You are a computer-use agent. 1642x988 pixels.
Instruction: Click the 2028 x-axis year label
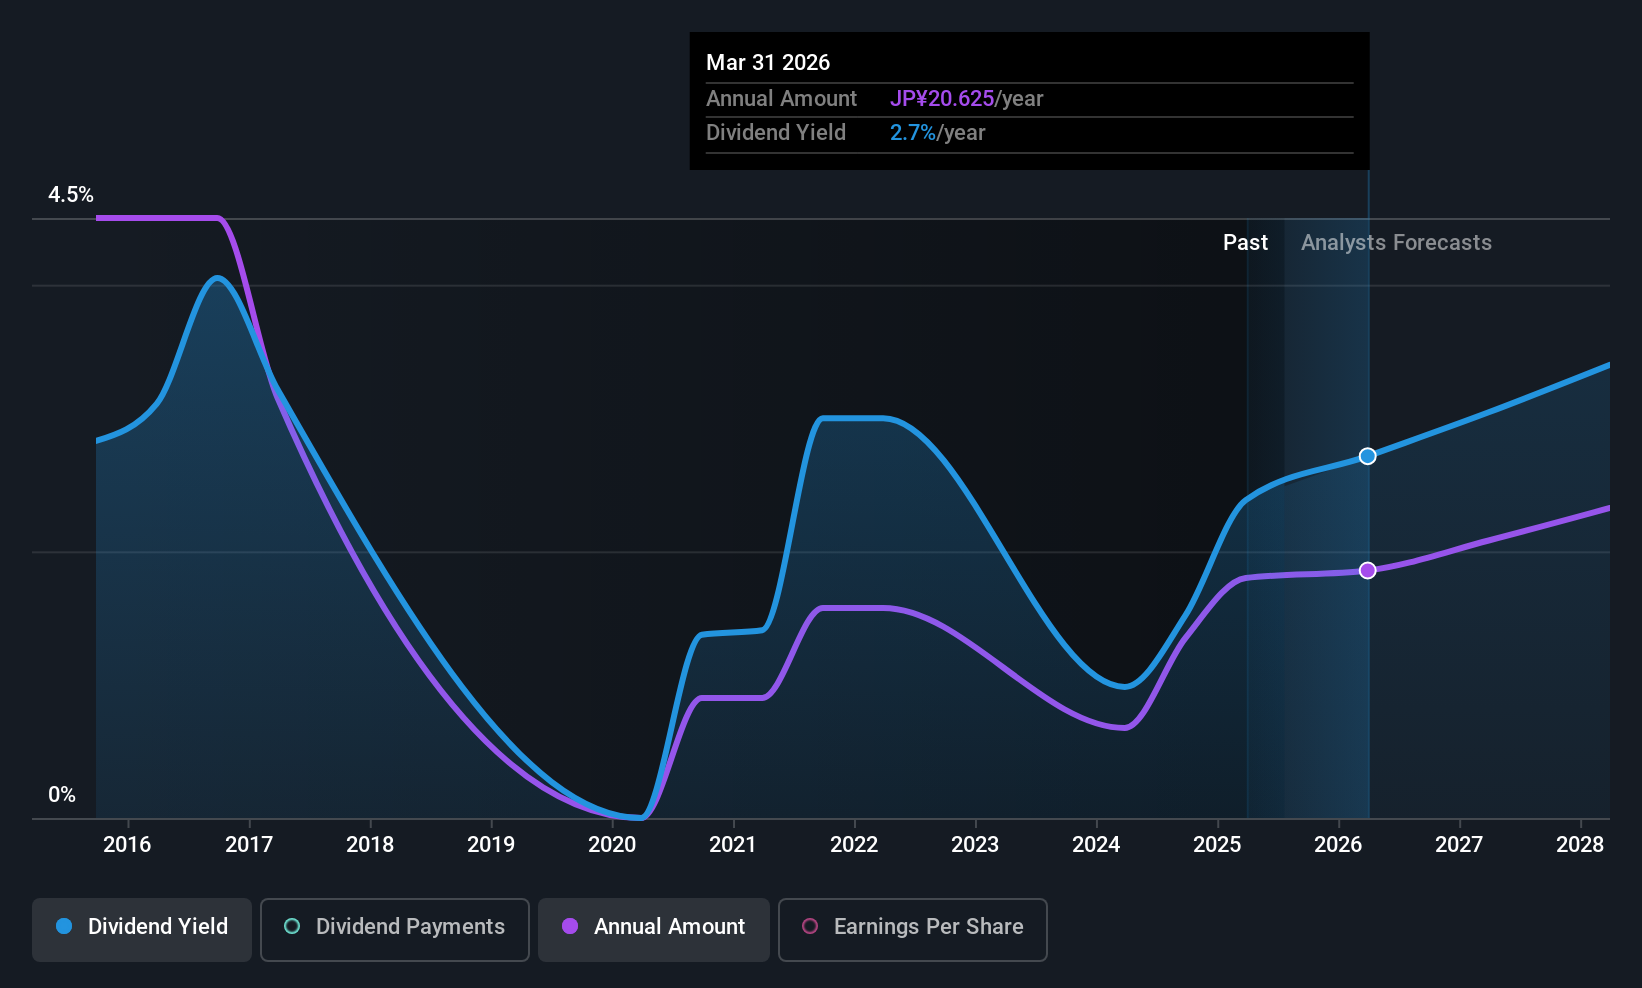pos(1580,845)
